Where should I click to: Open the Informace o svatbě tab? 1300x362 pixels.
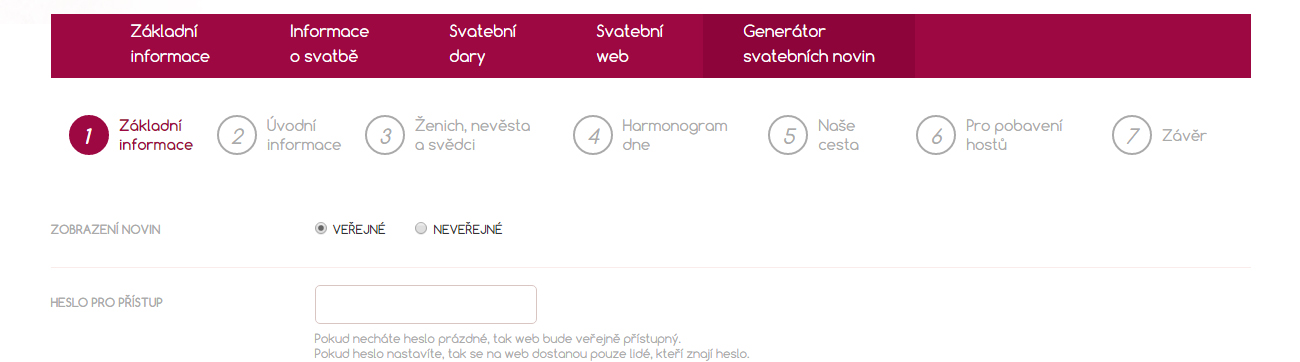coord(329,45)
